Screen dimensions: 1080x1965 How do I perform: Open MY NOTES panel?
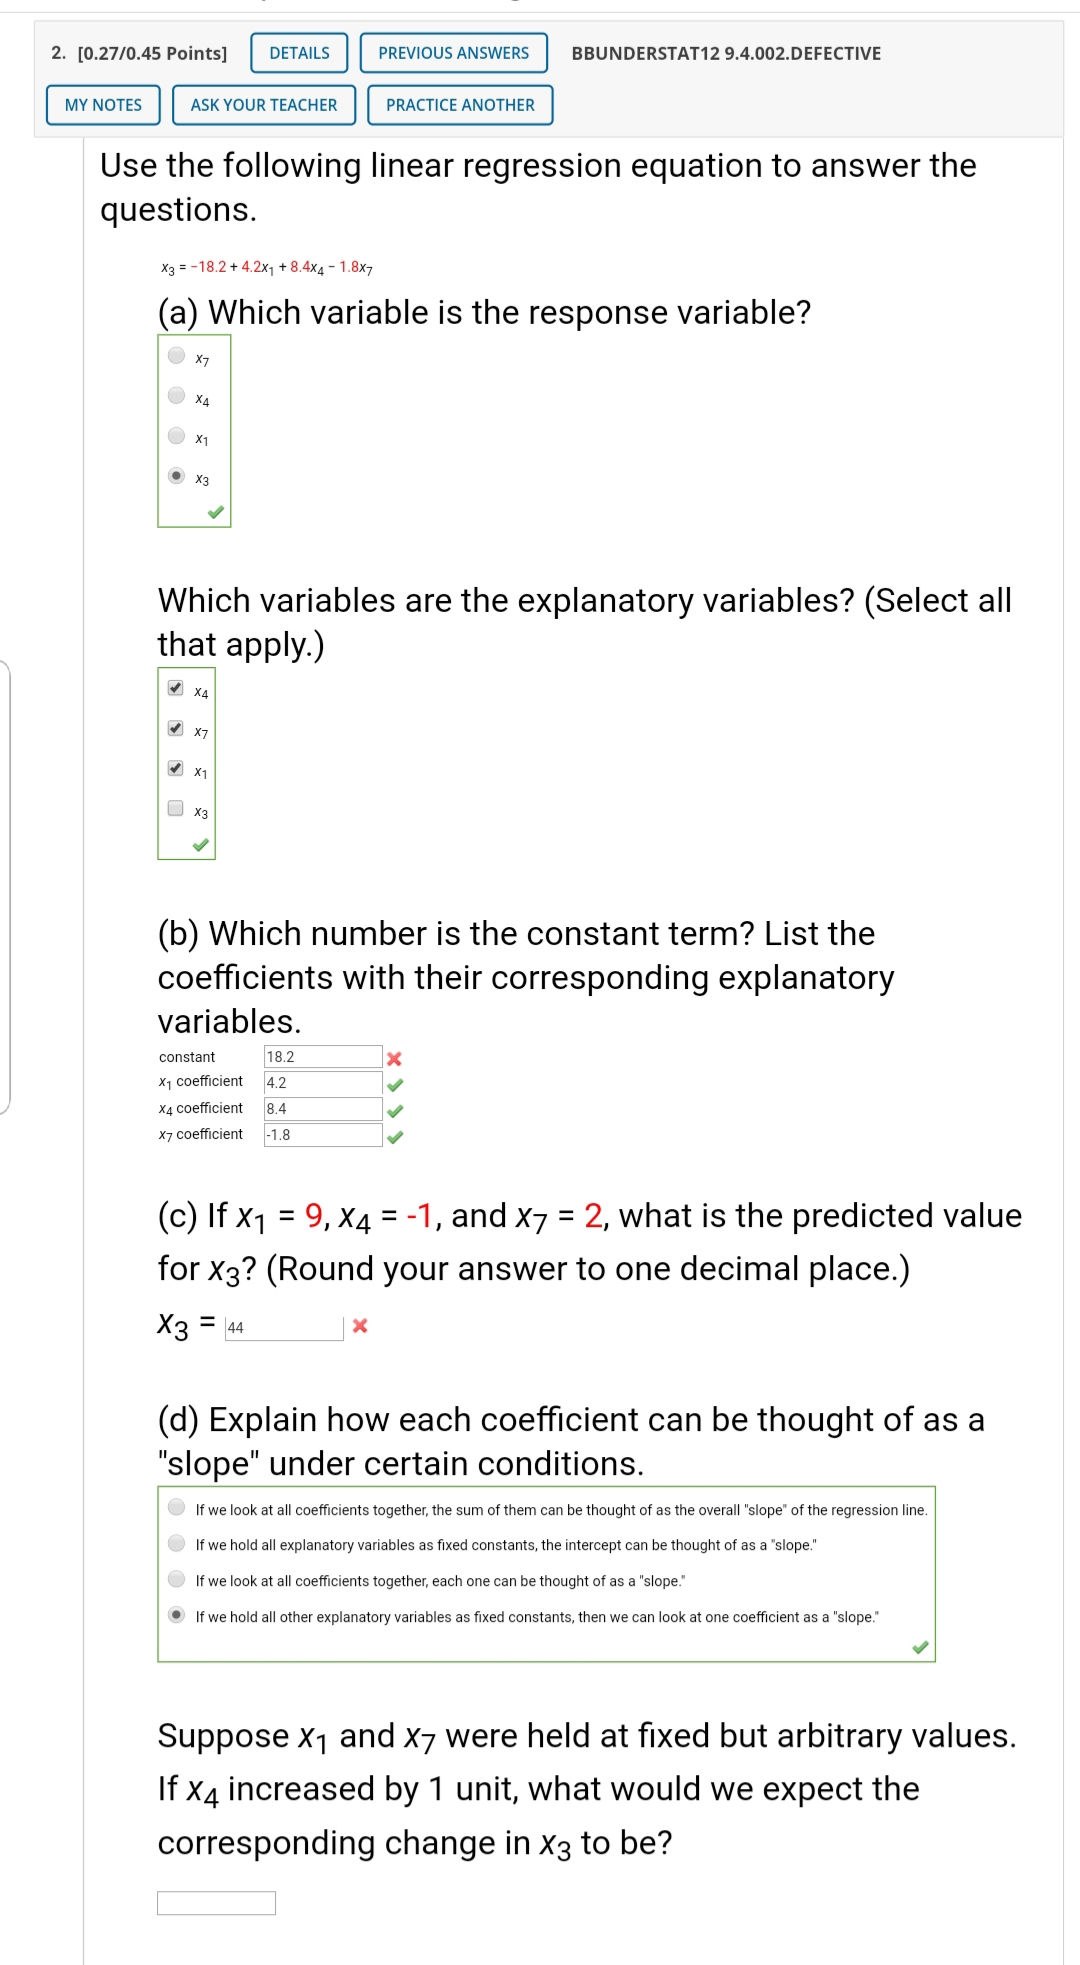pos(102,104)
